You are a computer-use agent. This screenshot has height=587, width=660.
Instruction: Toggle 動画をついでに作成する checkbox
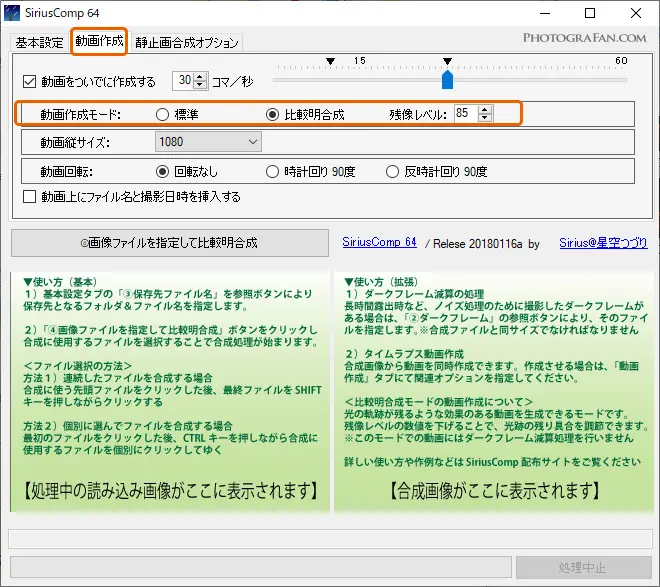coord(29,81)
